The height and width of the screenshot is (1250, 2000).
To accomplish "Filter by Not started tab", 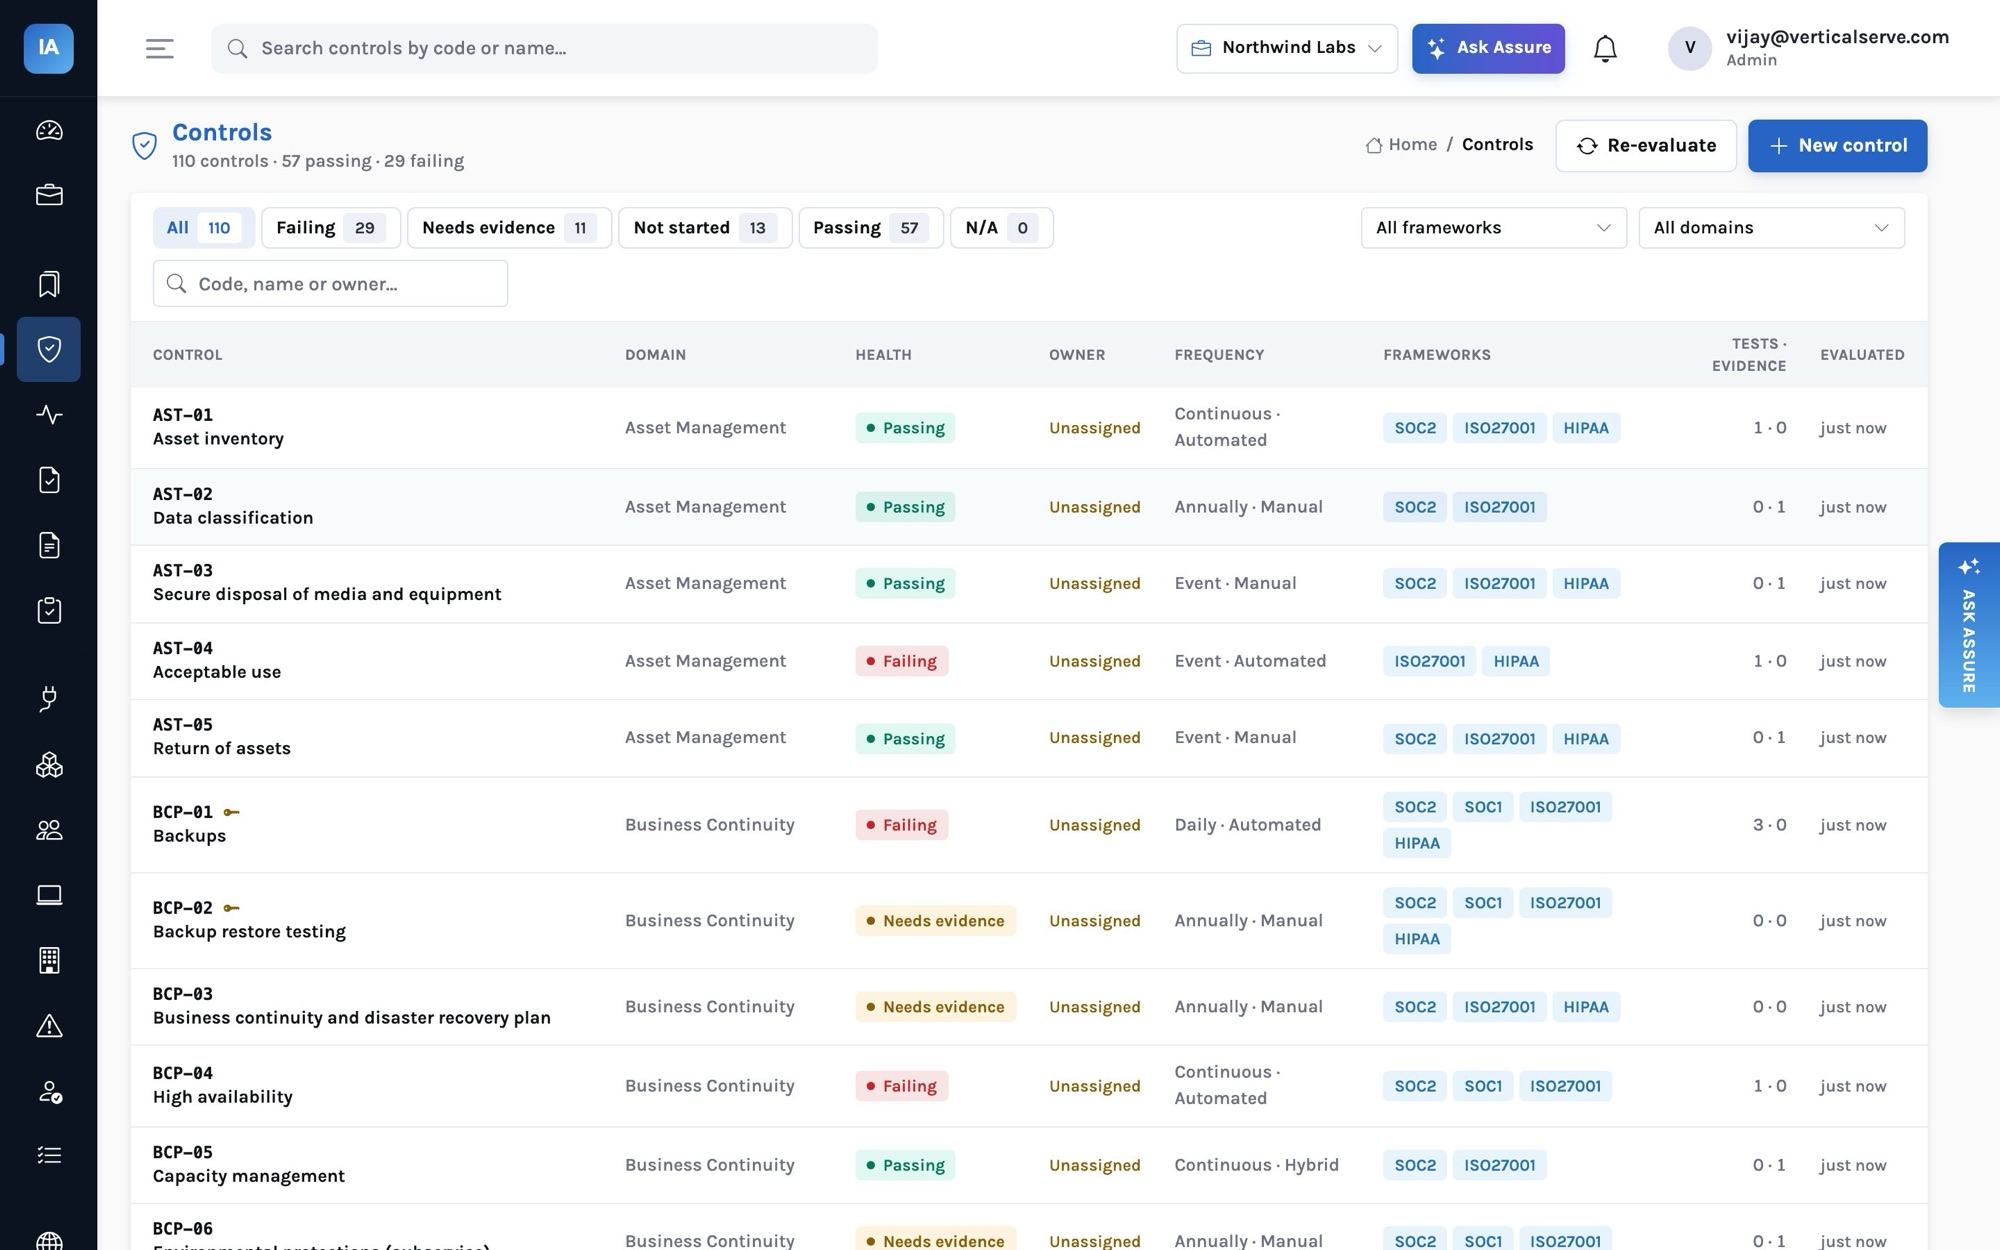I will pyautogui.click(x=705, y=228).
